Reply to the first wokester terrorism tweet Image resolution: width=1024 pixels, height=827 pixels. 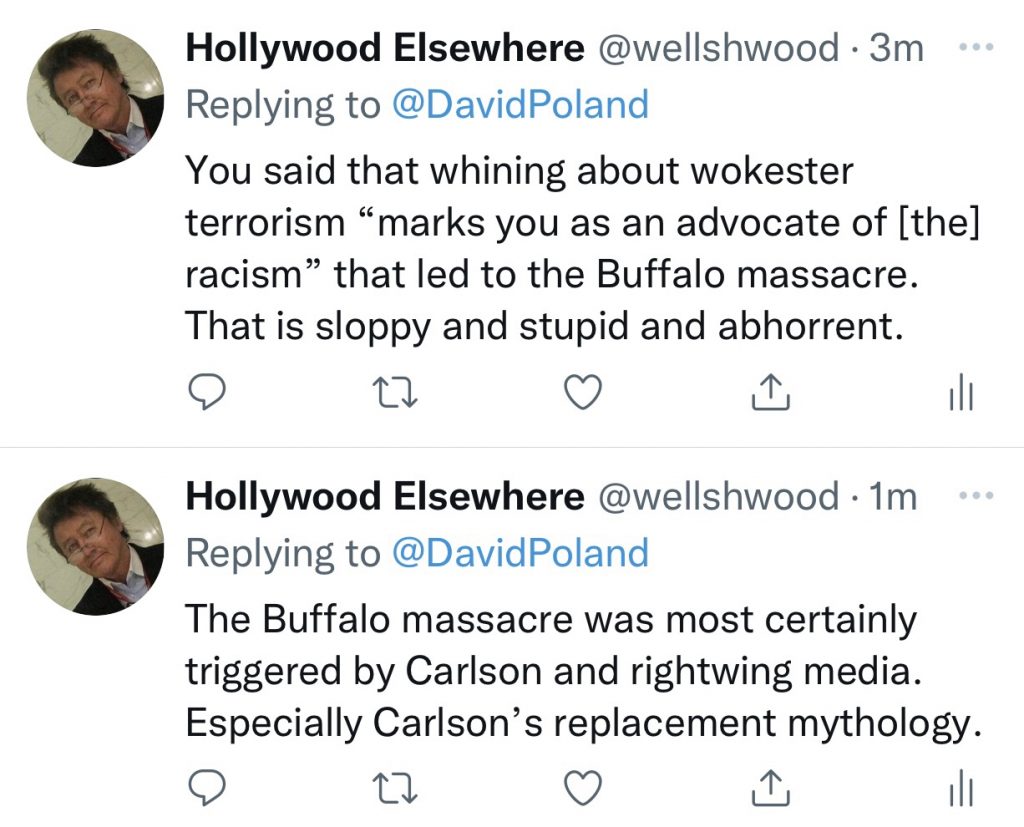click(207, 393)
